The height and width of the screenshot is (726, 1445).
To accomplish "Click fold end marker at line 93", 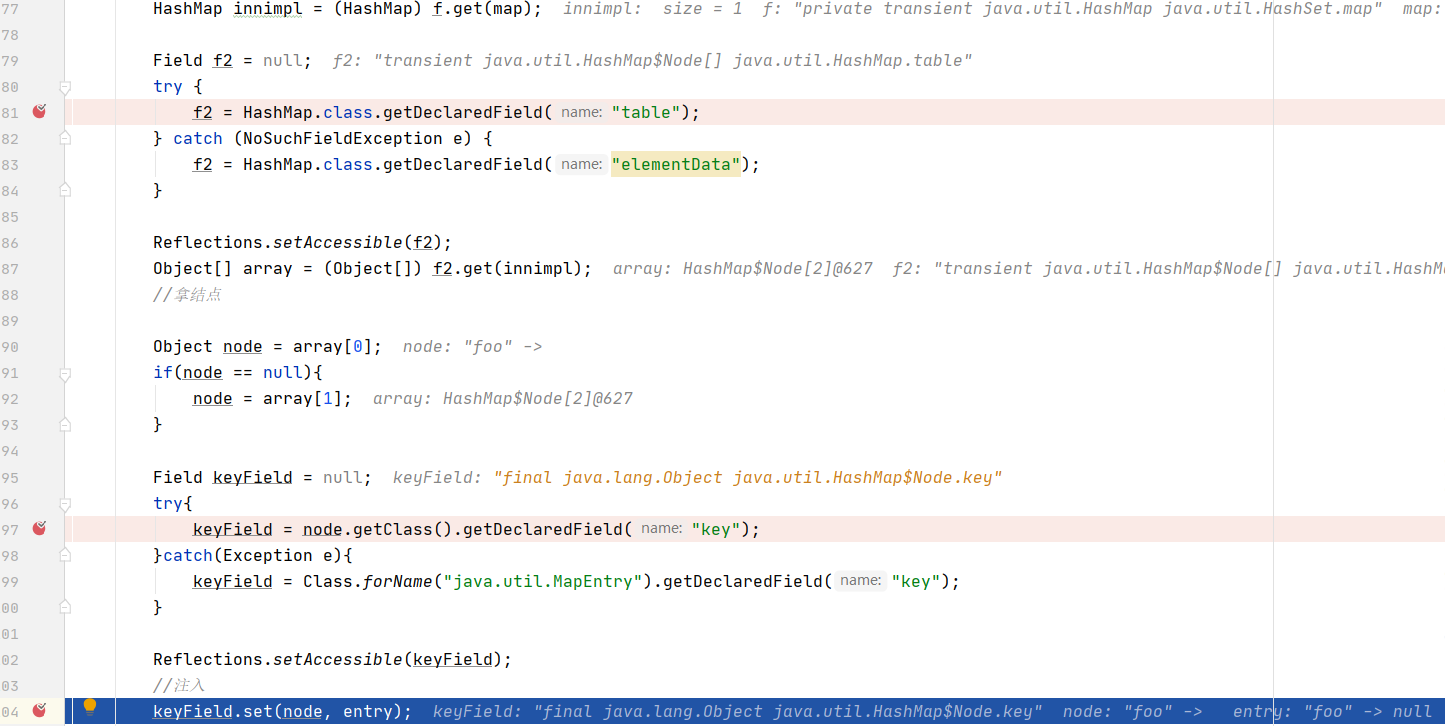I will [x=65, y=424].
